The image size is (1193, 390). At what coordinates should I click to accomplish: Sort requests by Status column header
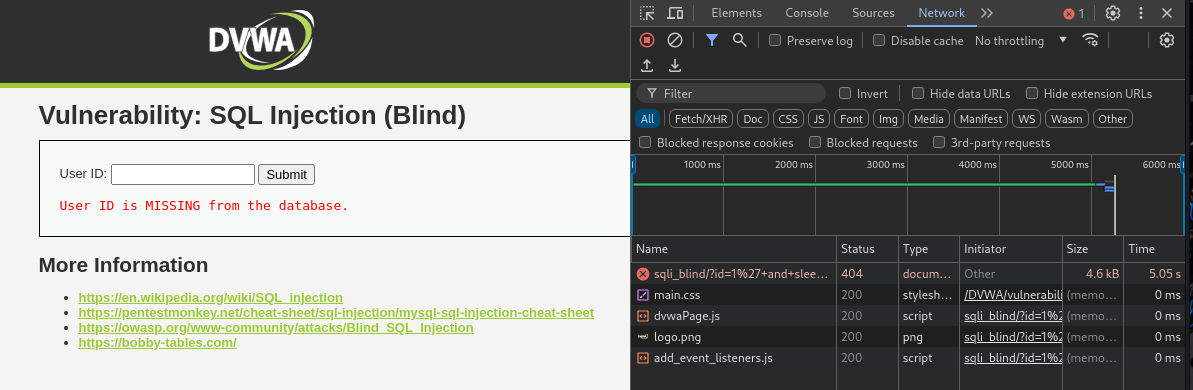click(x=867, y=249)
